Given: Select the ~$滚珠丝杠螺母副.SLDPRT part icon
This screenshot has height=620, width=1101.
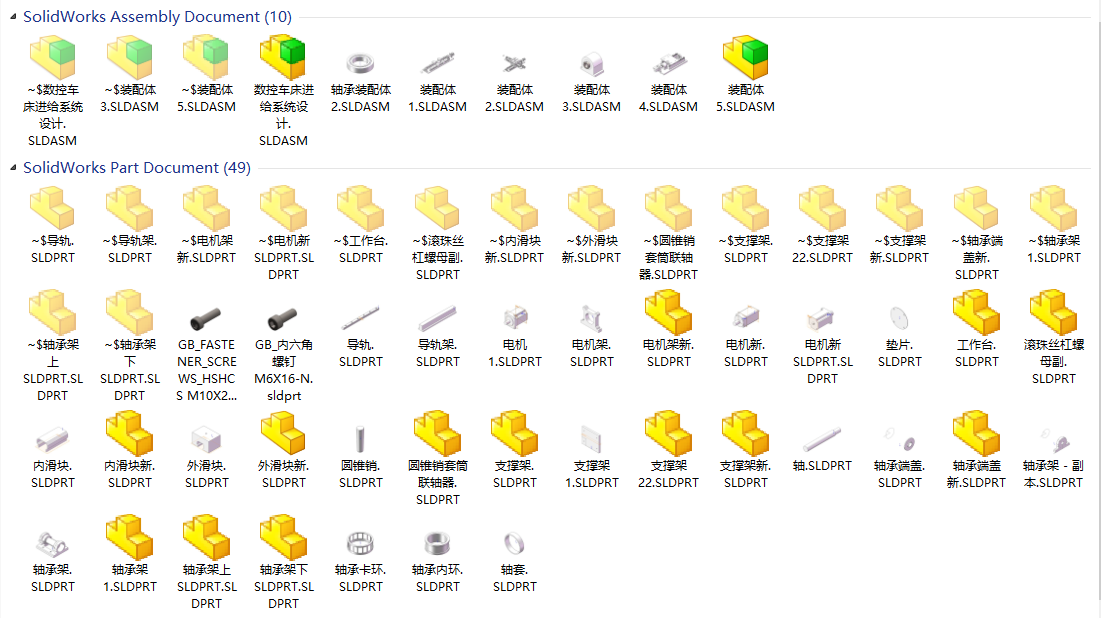Looking at the screenshot, I should pos(437,208).
